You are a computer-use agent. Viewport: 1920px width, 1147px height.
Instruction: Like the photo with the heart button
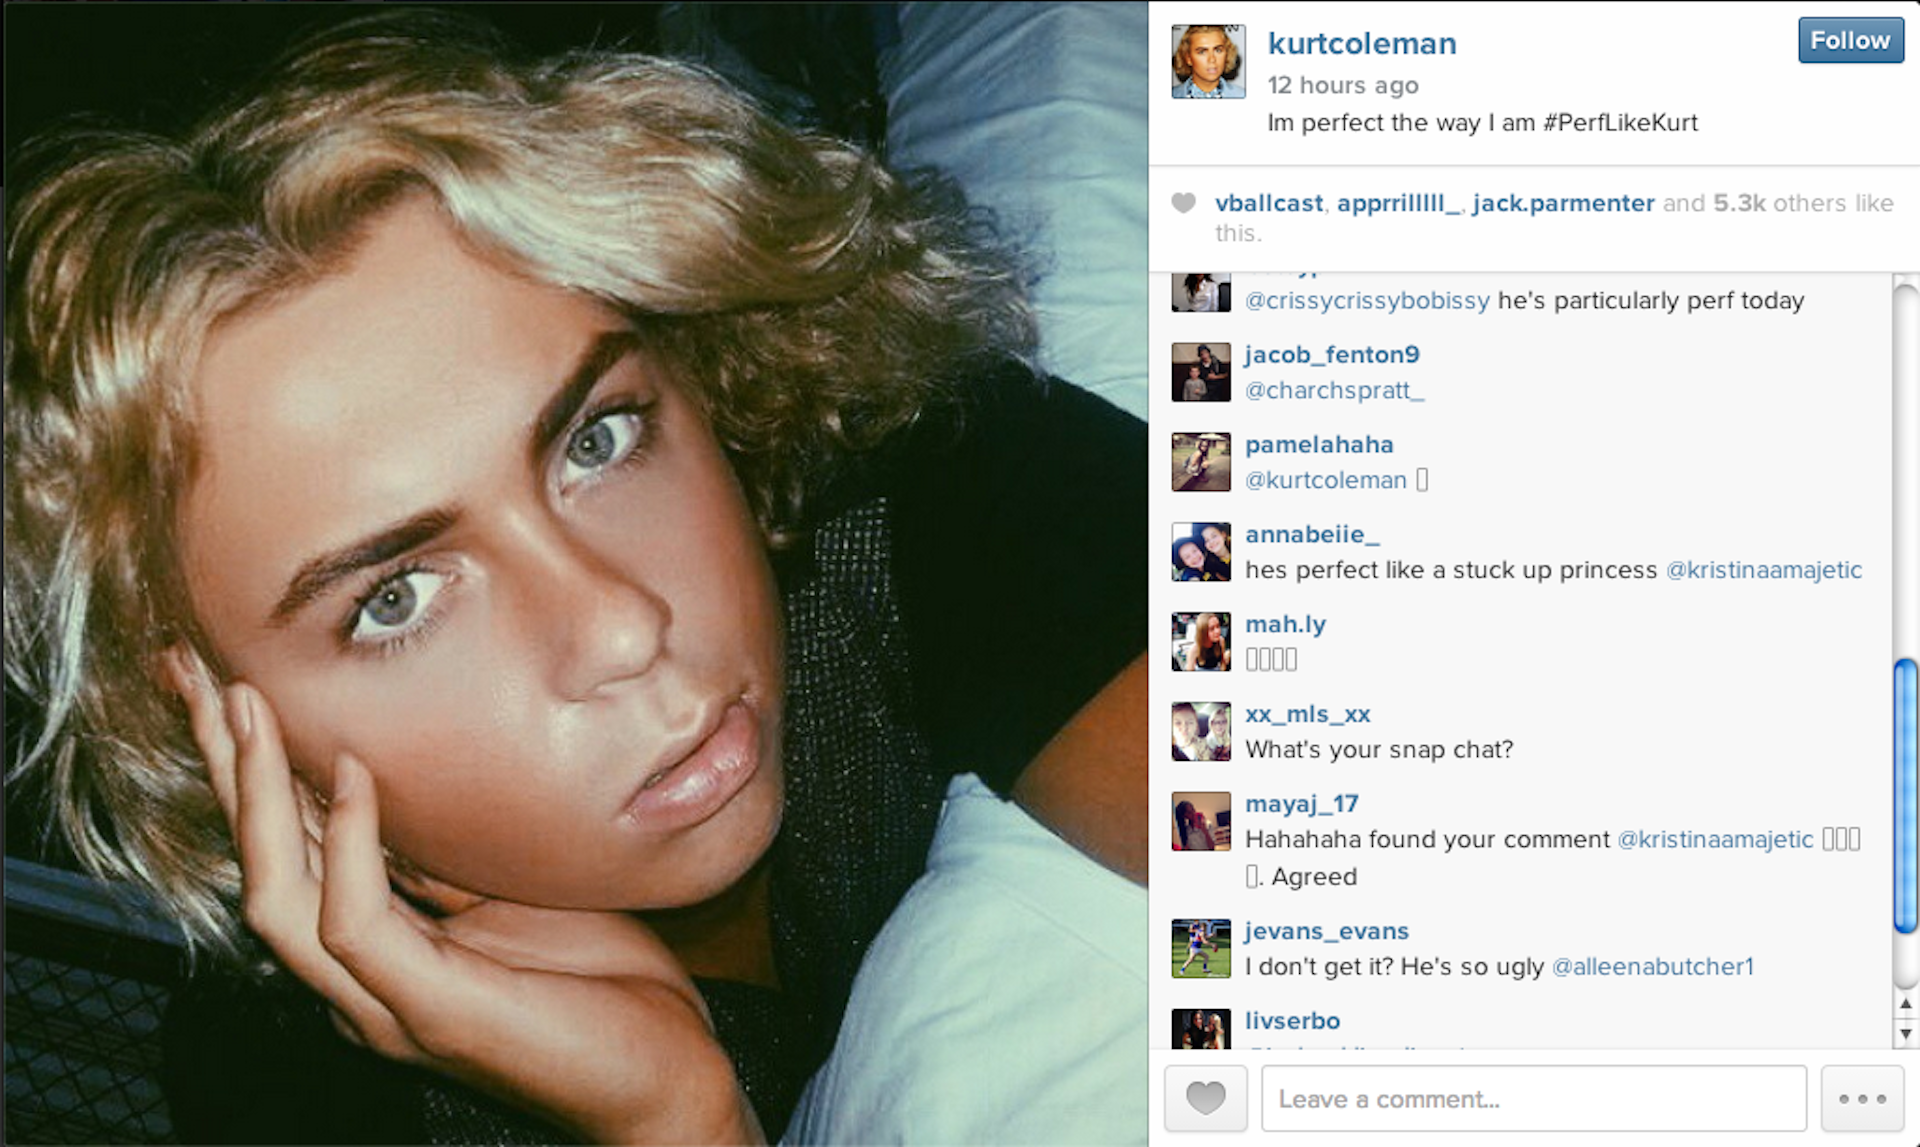click(x=1205, y=1098)
